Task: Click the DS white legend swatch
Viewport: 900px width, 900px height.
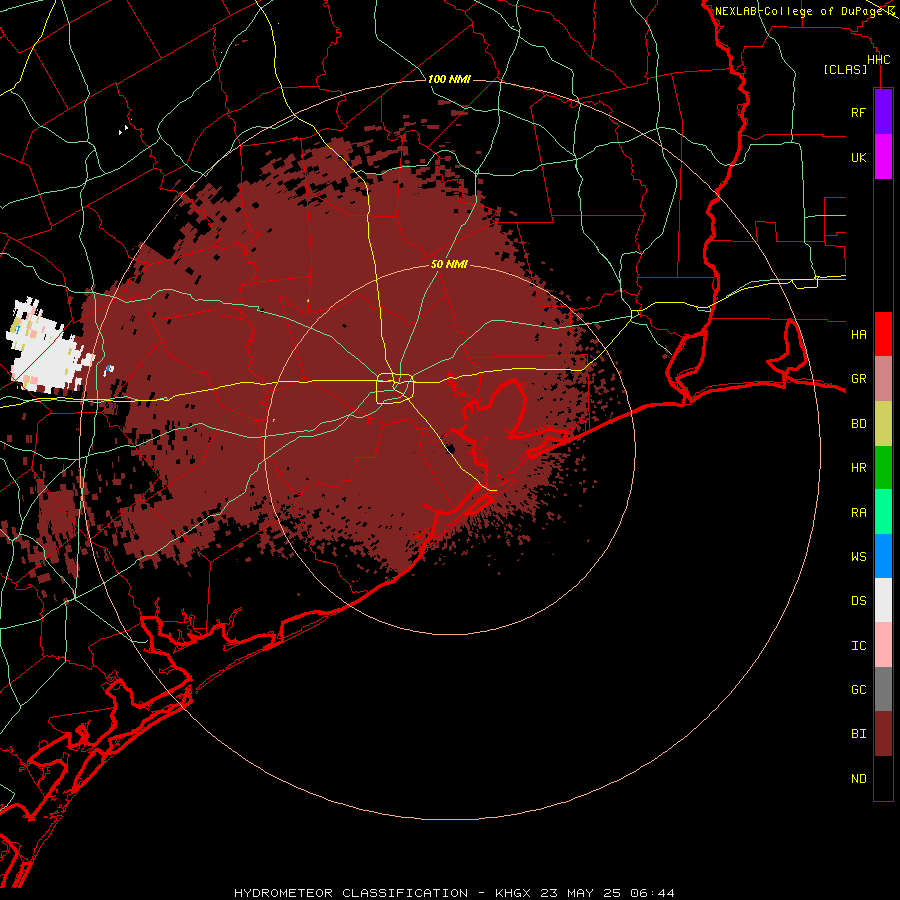Action: [883, 600]
